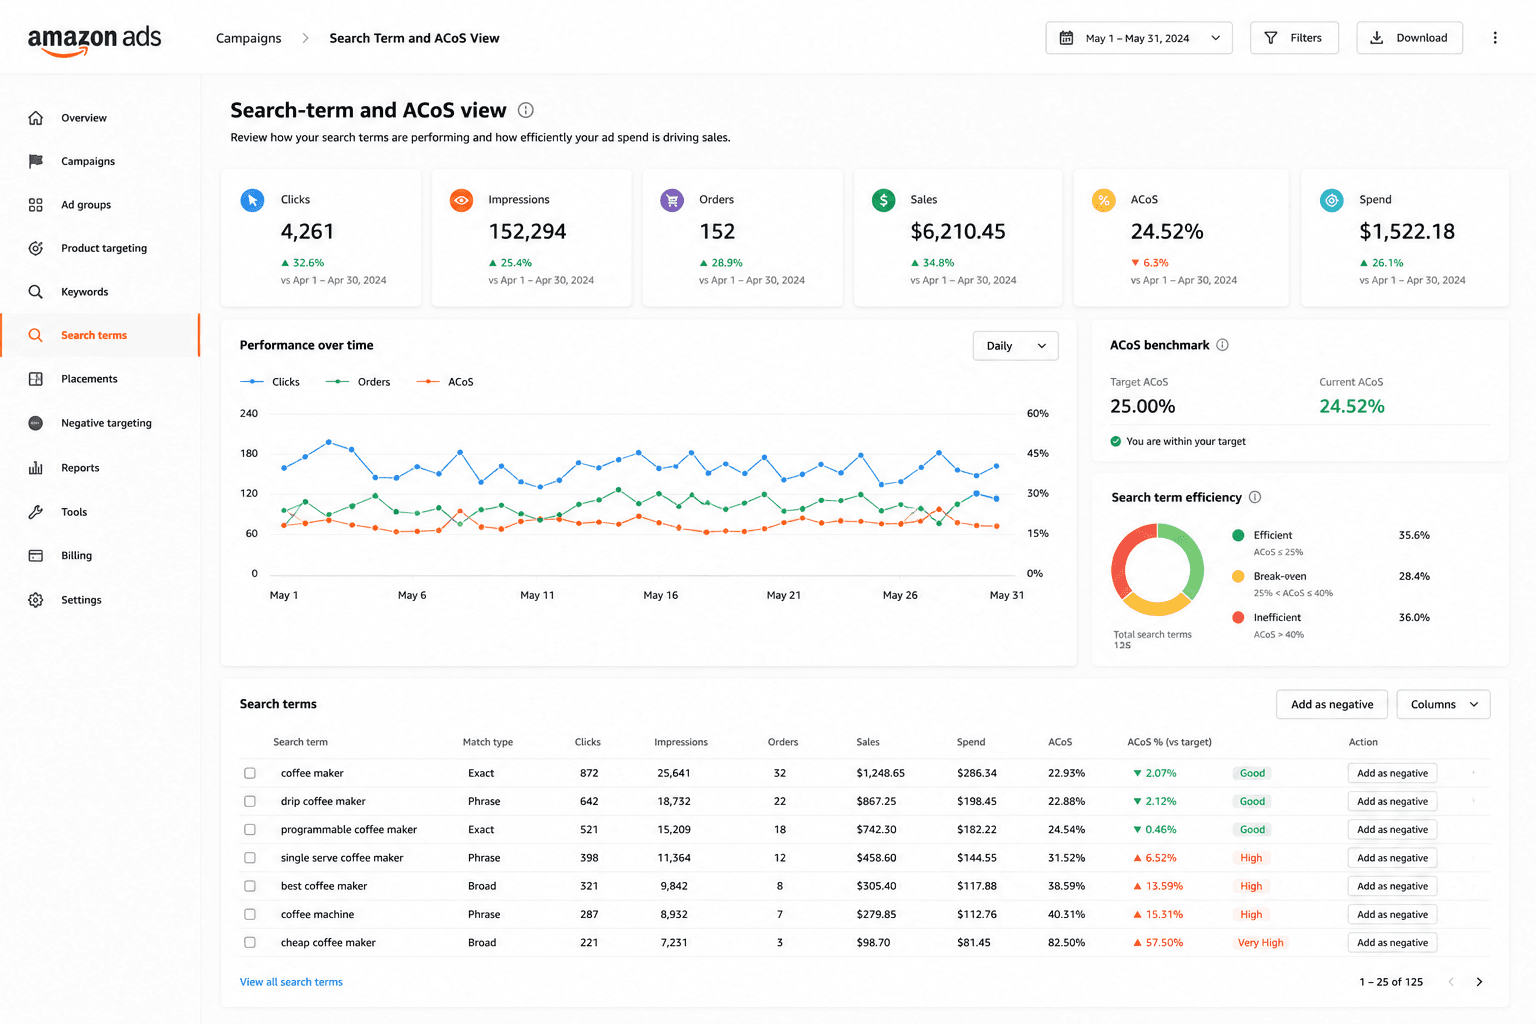The width and height of the screenshot is (1536, 1024).
Task: Open the Daily interval dropdown
Action: [1015, 346]
